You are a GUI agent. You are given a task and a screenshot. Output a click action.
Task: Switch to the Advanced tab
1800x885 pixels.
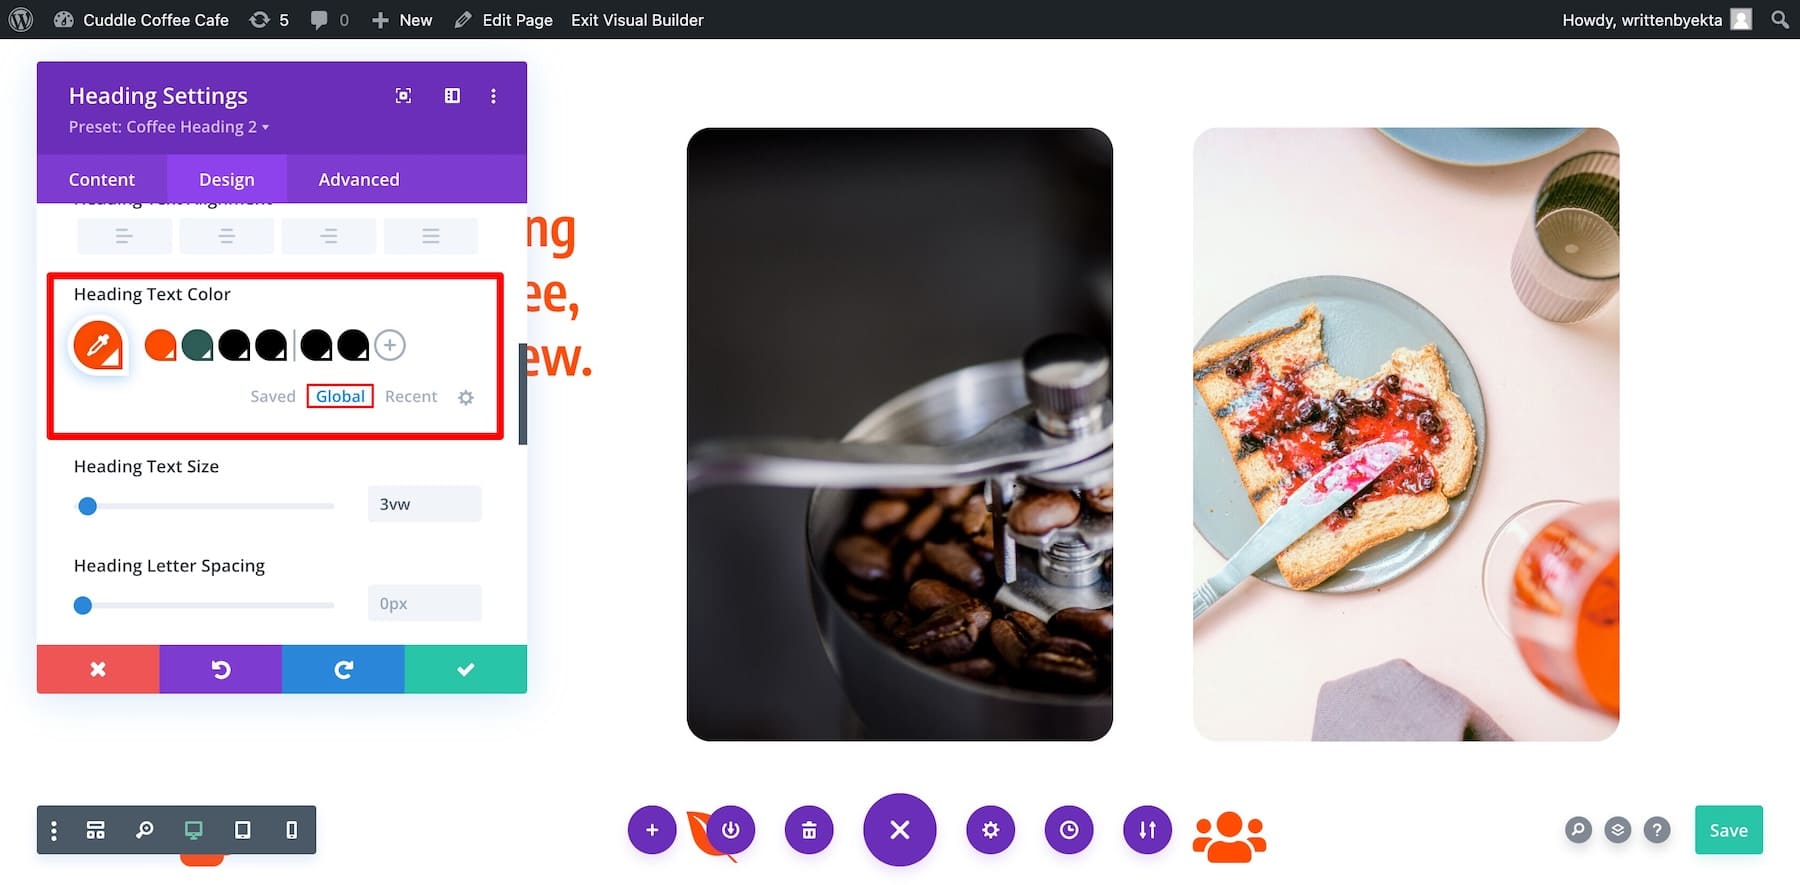tap(359, 179)
